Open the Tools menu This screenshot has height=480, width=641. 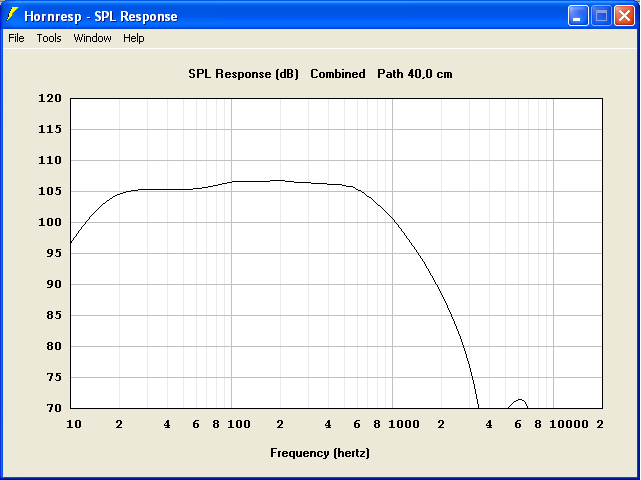pyautogui.click(x=49, y=38)
